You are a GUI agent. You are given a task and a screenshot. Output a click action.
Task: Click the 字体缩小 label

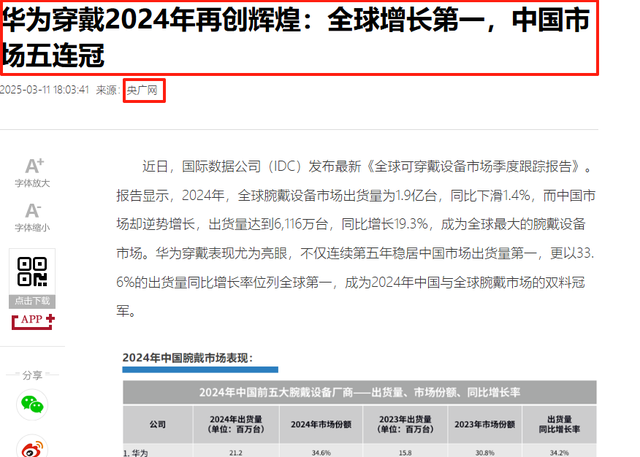[x=32, y=227]
